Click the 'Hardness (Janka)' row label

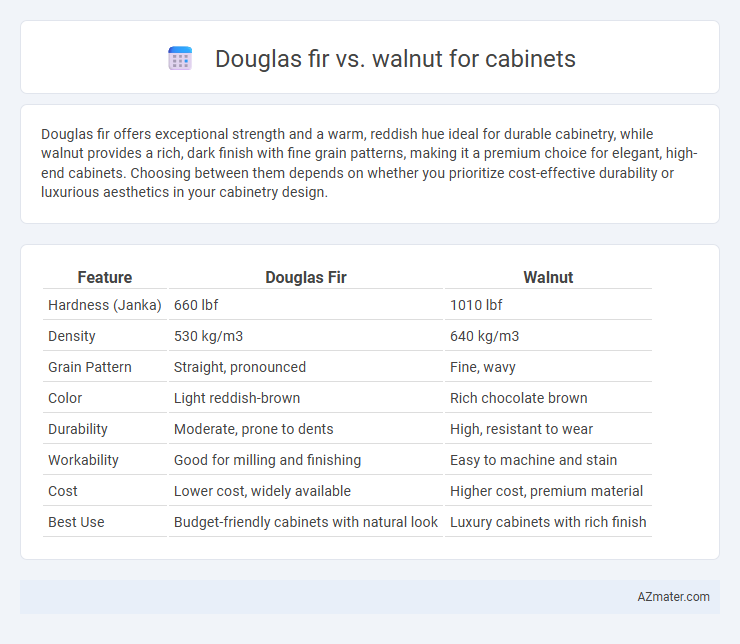point(105,305)
